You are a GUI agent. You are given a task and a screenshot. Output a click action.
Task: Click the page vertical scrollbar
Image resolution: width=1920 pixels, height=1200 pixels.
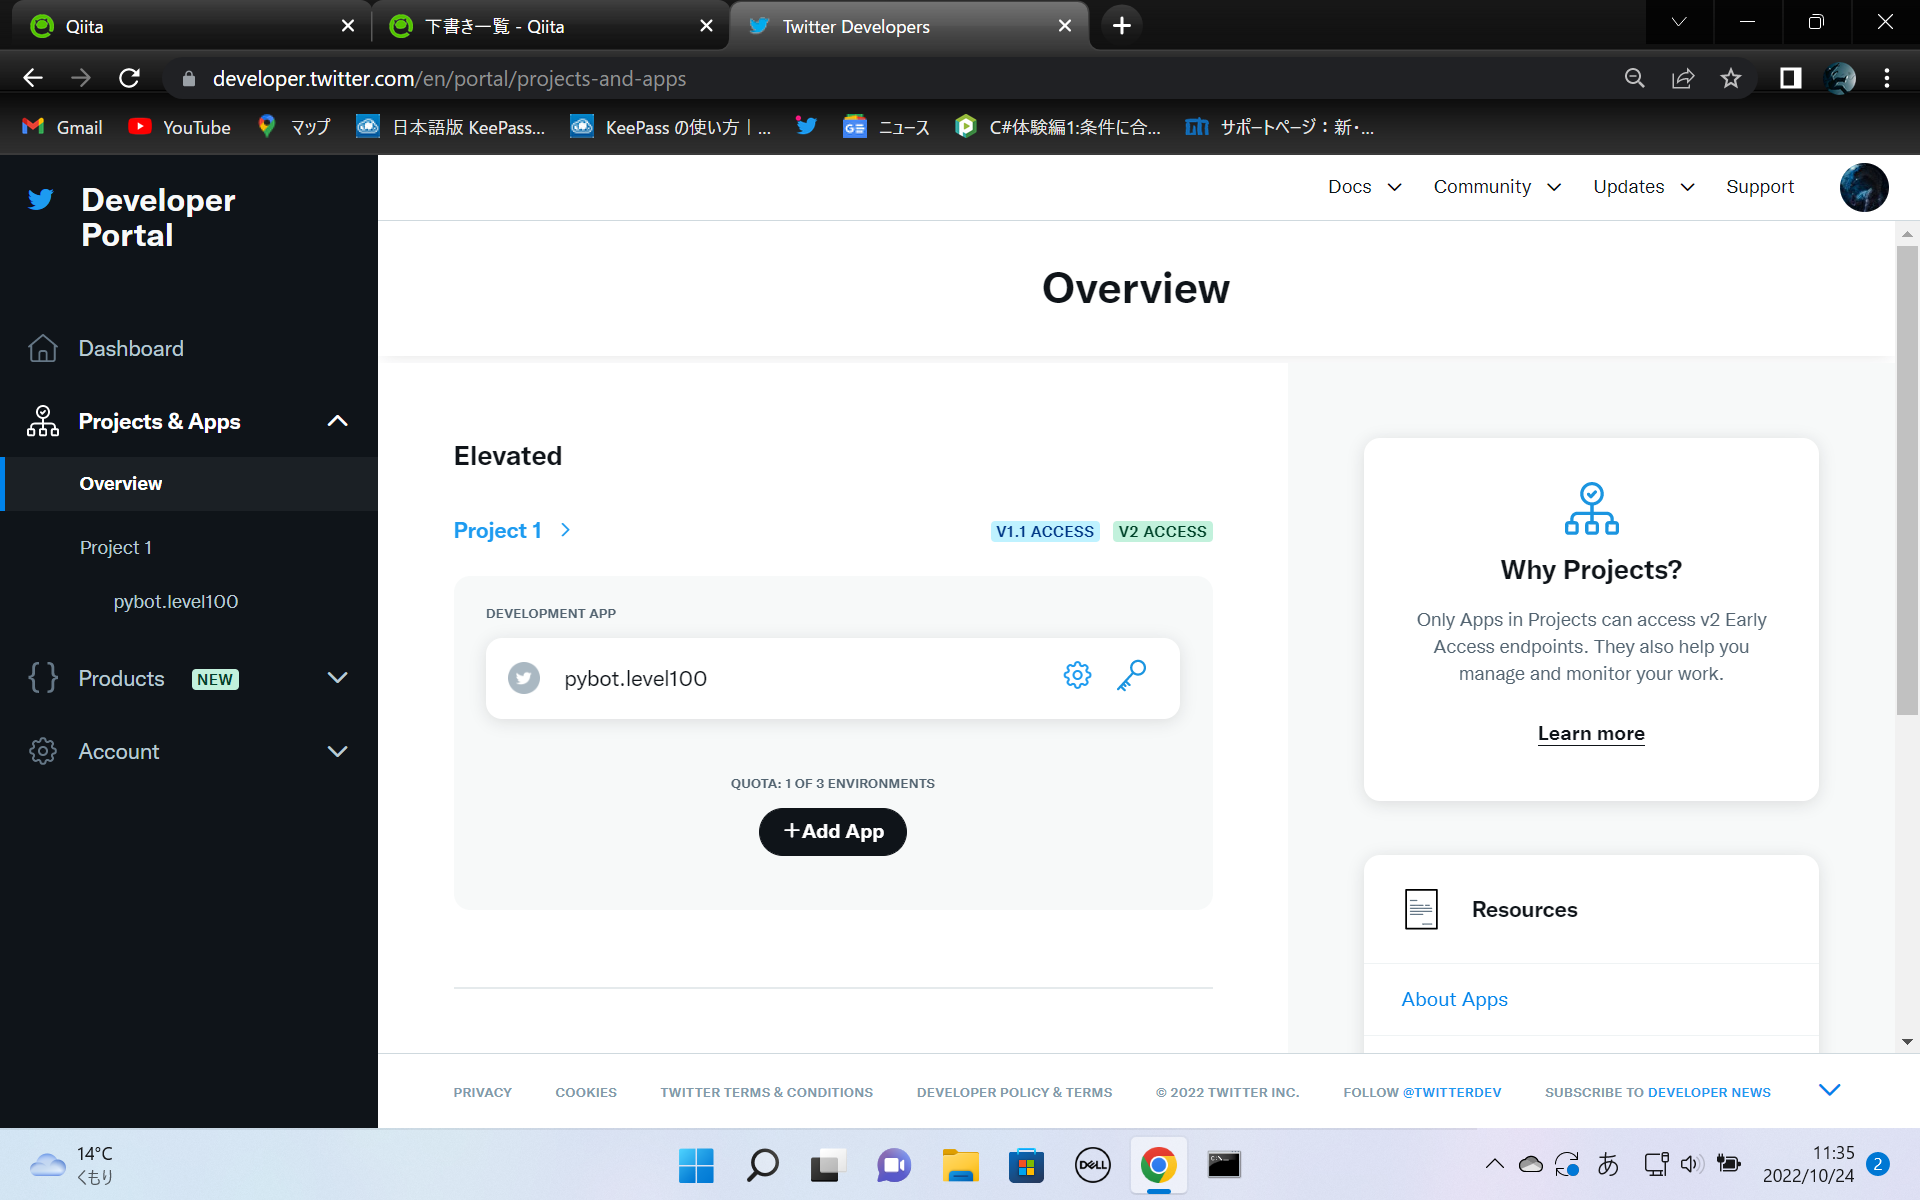pos(1907,480)
